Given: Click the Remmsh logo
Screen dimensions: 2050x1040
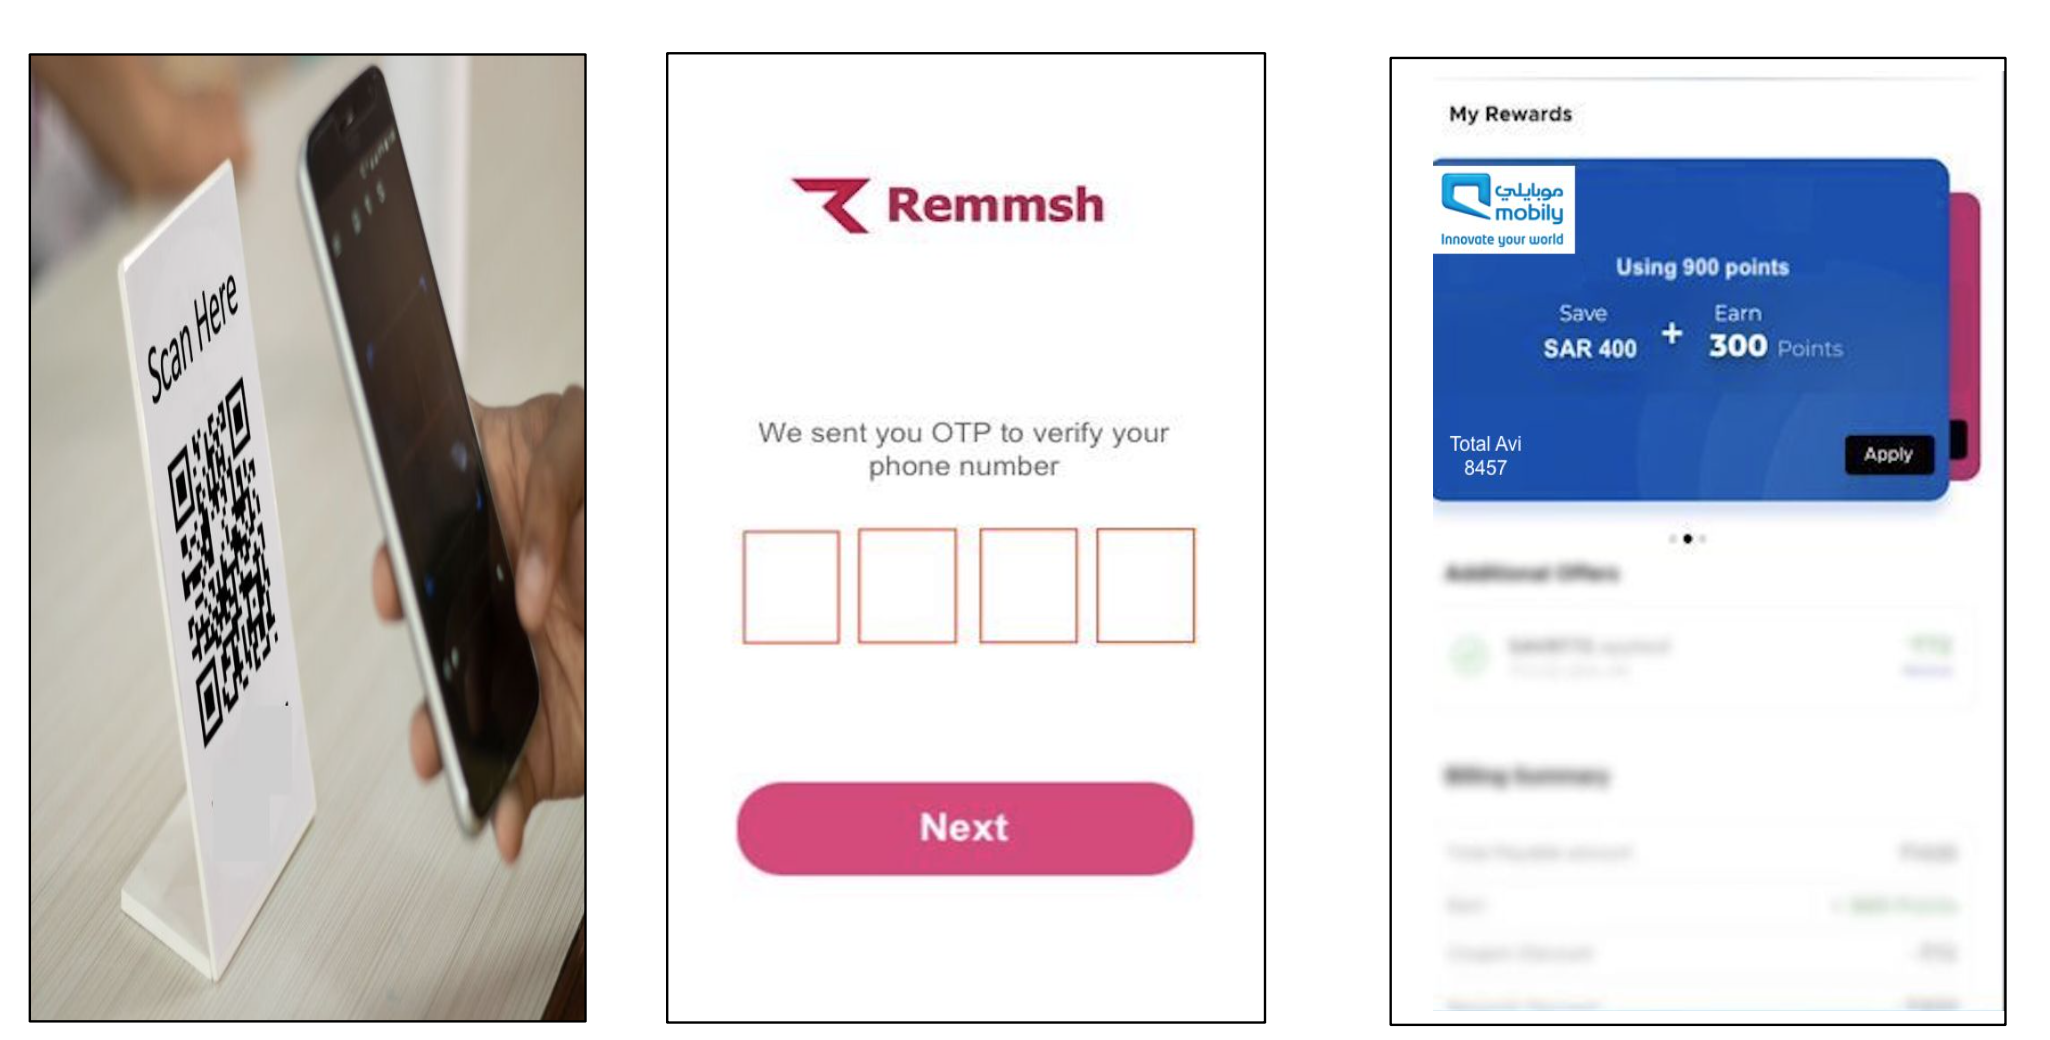Looking at the screenshot, I should pos(948,205).
